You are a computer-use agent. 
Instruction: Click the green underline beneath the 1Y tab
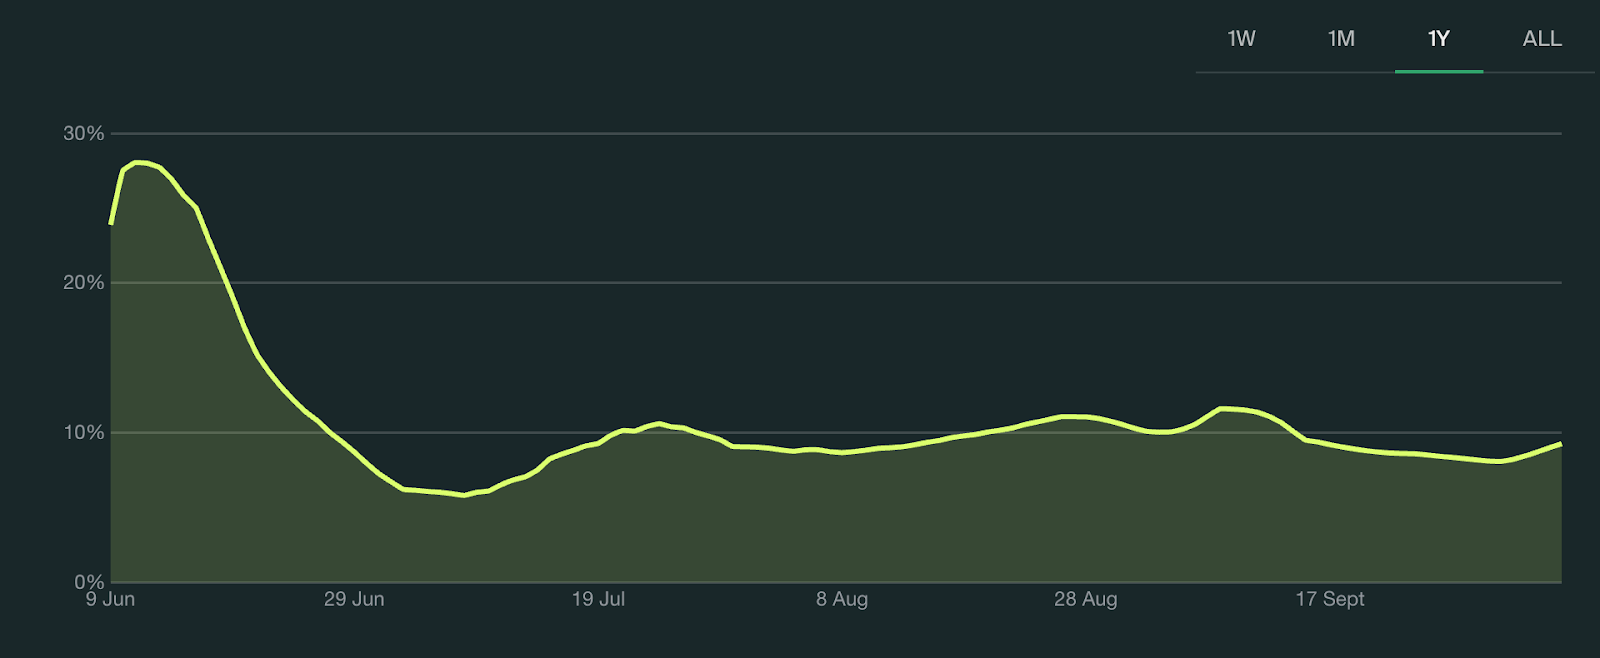coord(1438,71)
